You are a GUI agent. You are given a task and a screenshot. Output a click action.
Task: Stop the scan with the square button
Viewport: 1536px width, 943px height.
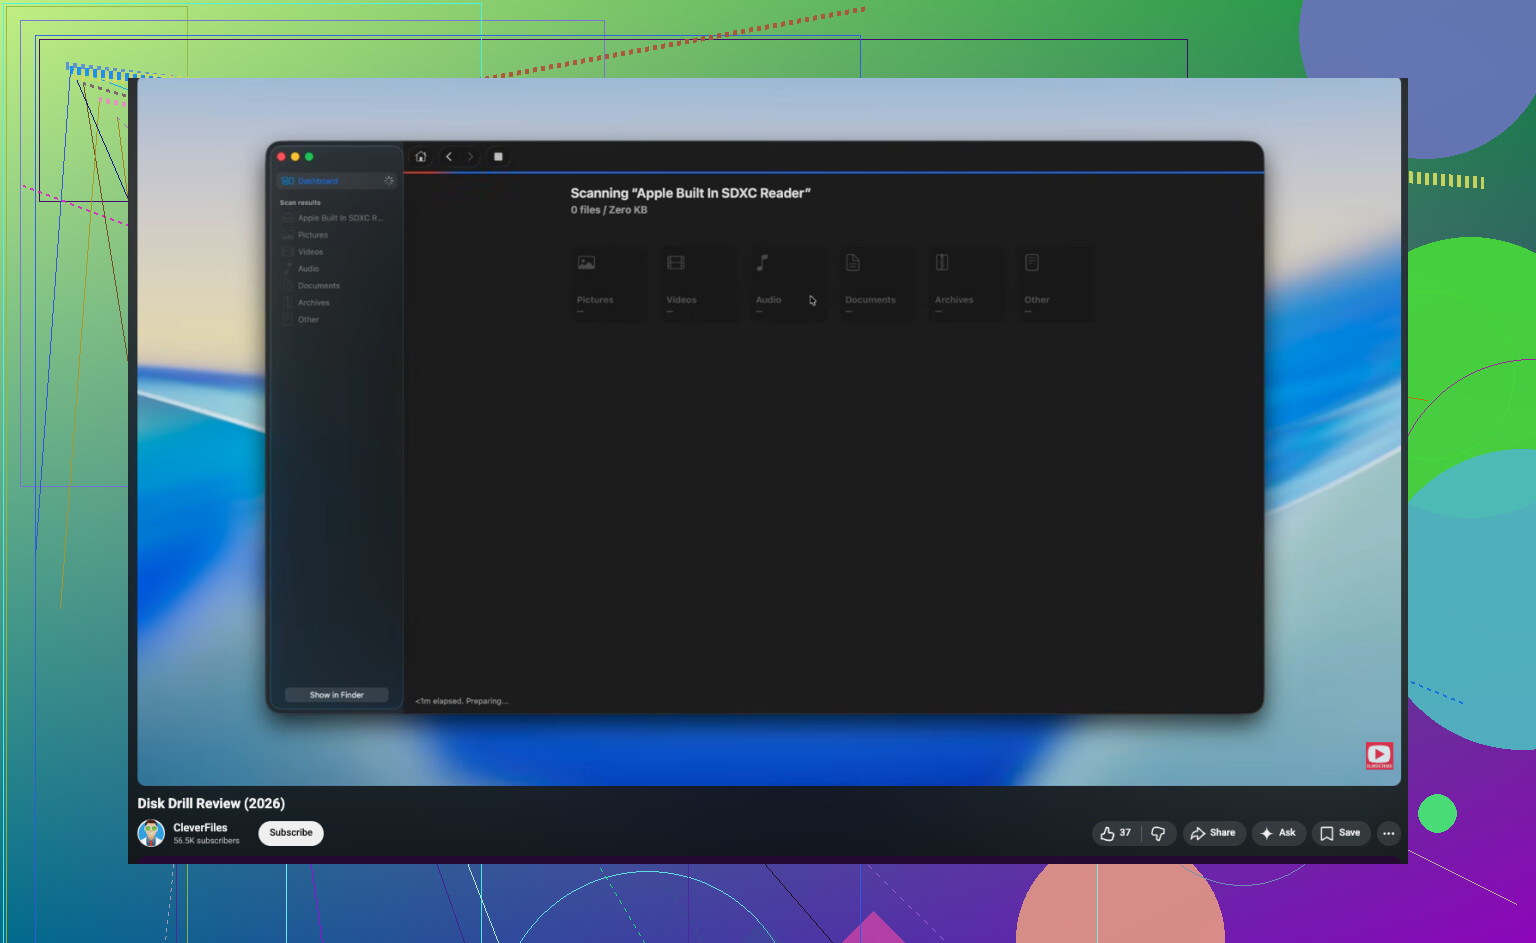coord(498,157)
